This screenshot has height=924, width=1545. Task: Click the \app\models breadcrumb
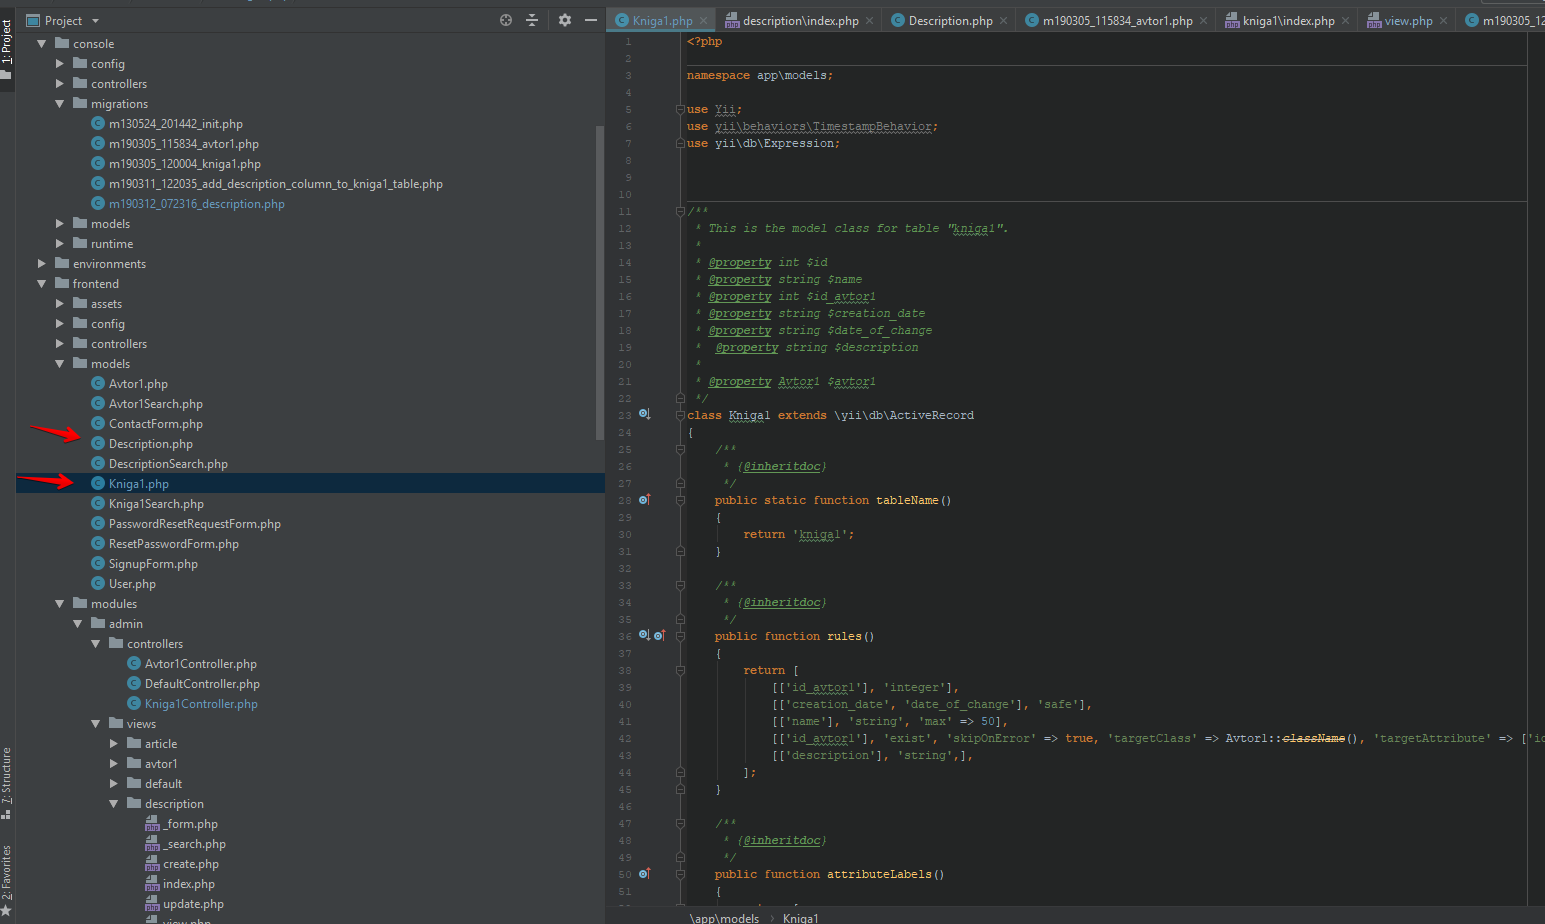click(x=724, y=918)
